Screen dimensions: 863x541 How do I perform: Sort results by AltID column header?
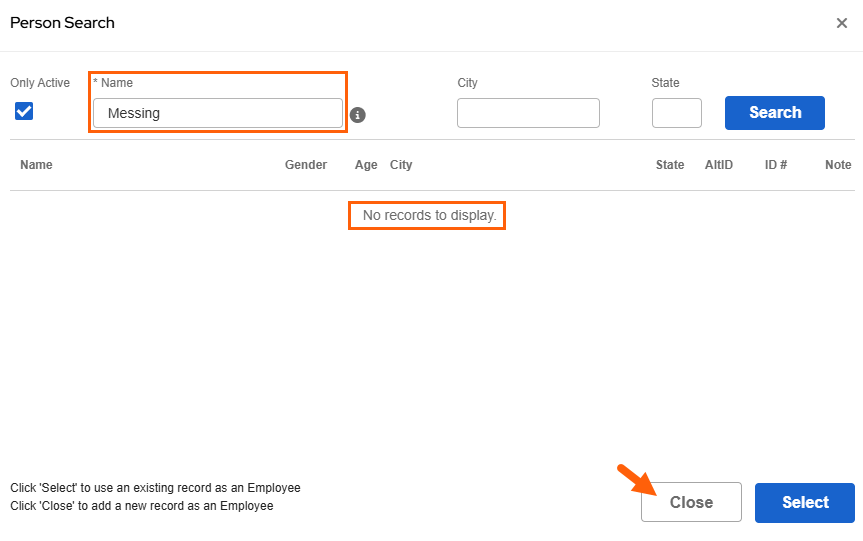(x=719, y=165)
